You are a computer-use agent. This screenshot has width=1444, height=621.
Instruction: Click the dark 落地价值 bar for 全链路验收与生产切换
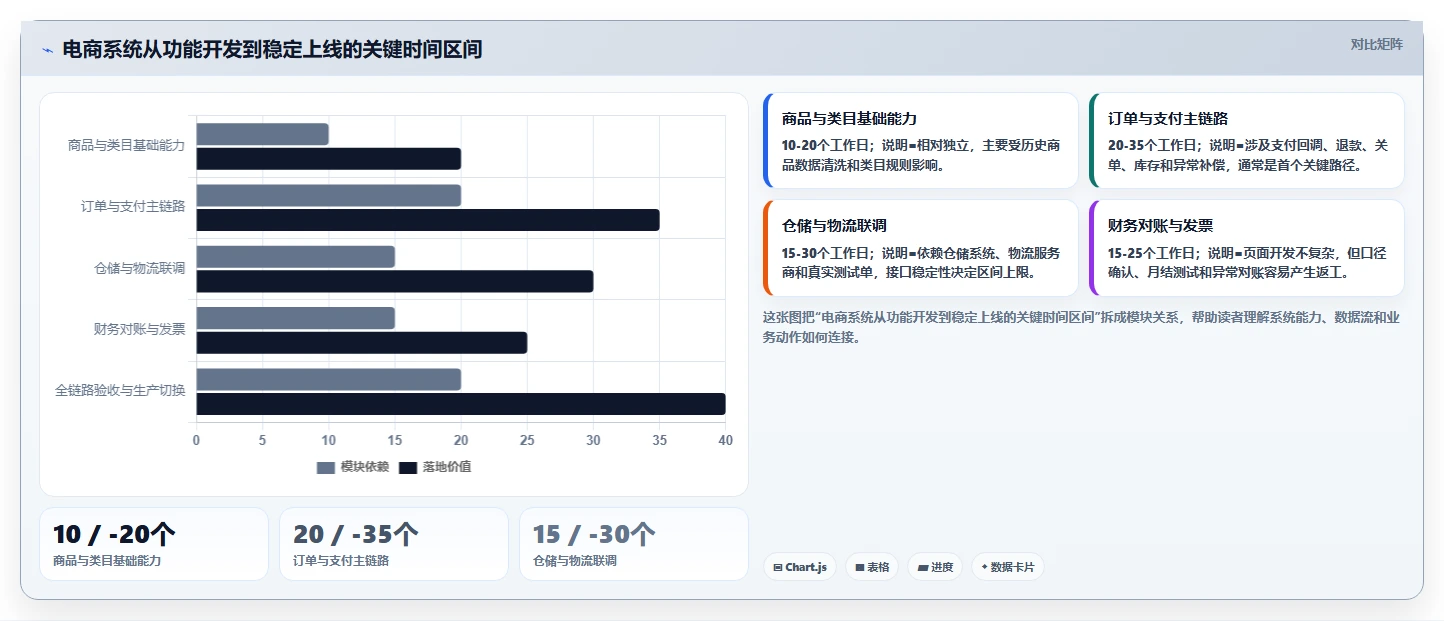pyautogui.click(x=461, y=404)
